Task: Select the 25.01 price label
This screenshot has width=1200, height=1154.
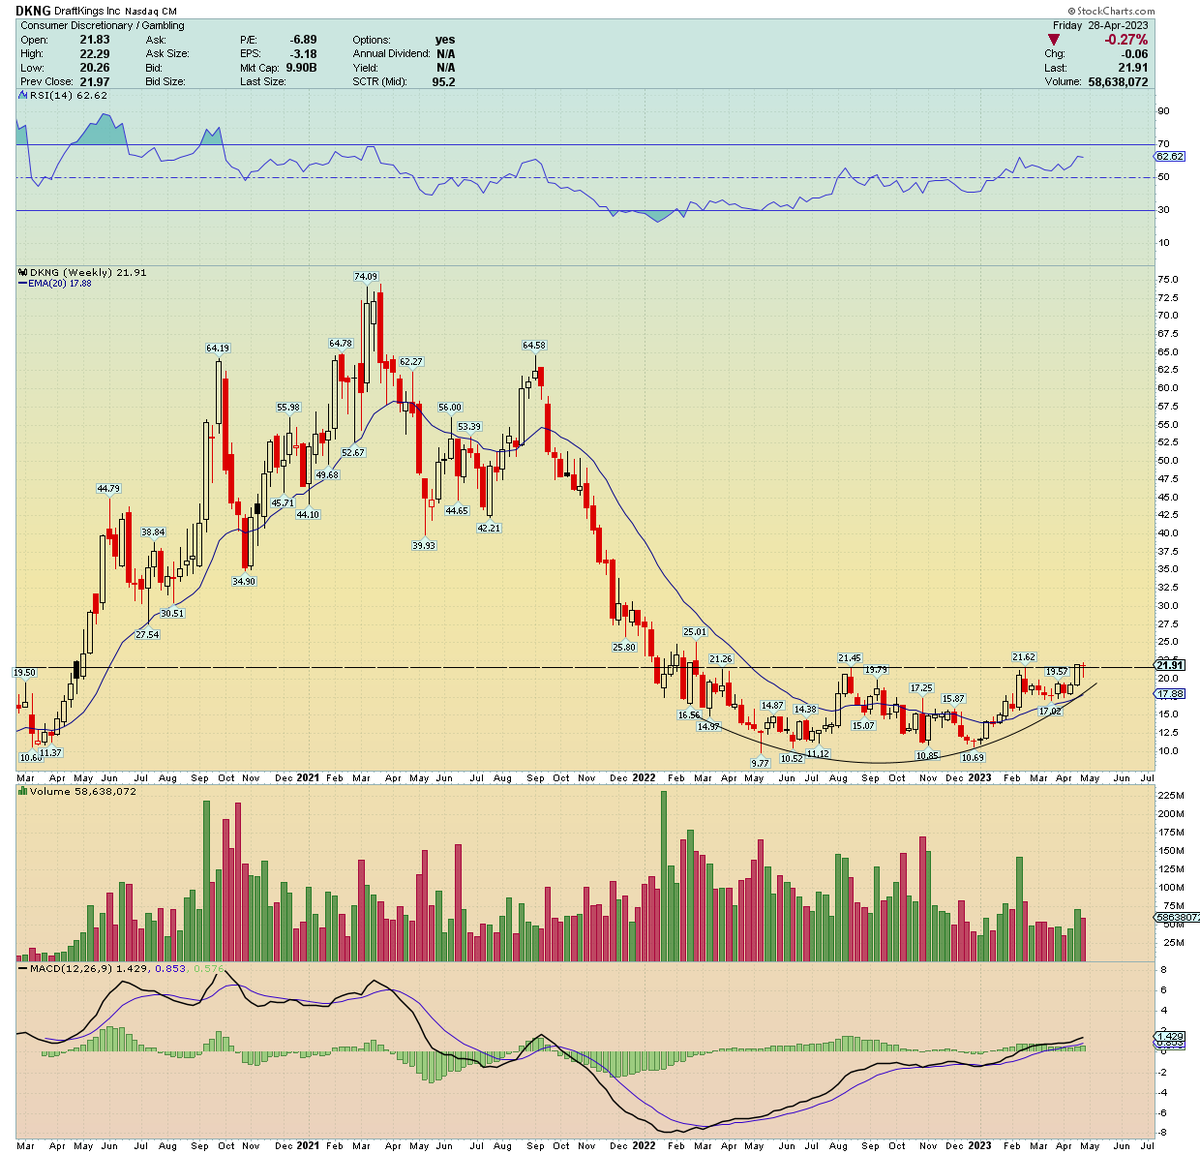Action: 694,632
